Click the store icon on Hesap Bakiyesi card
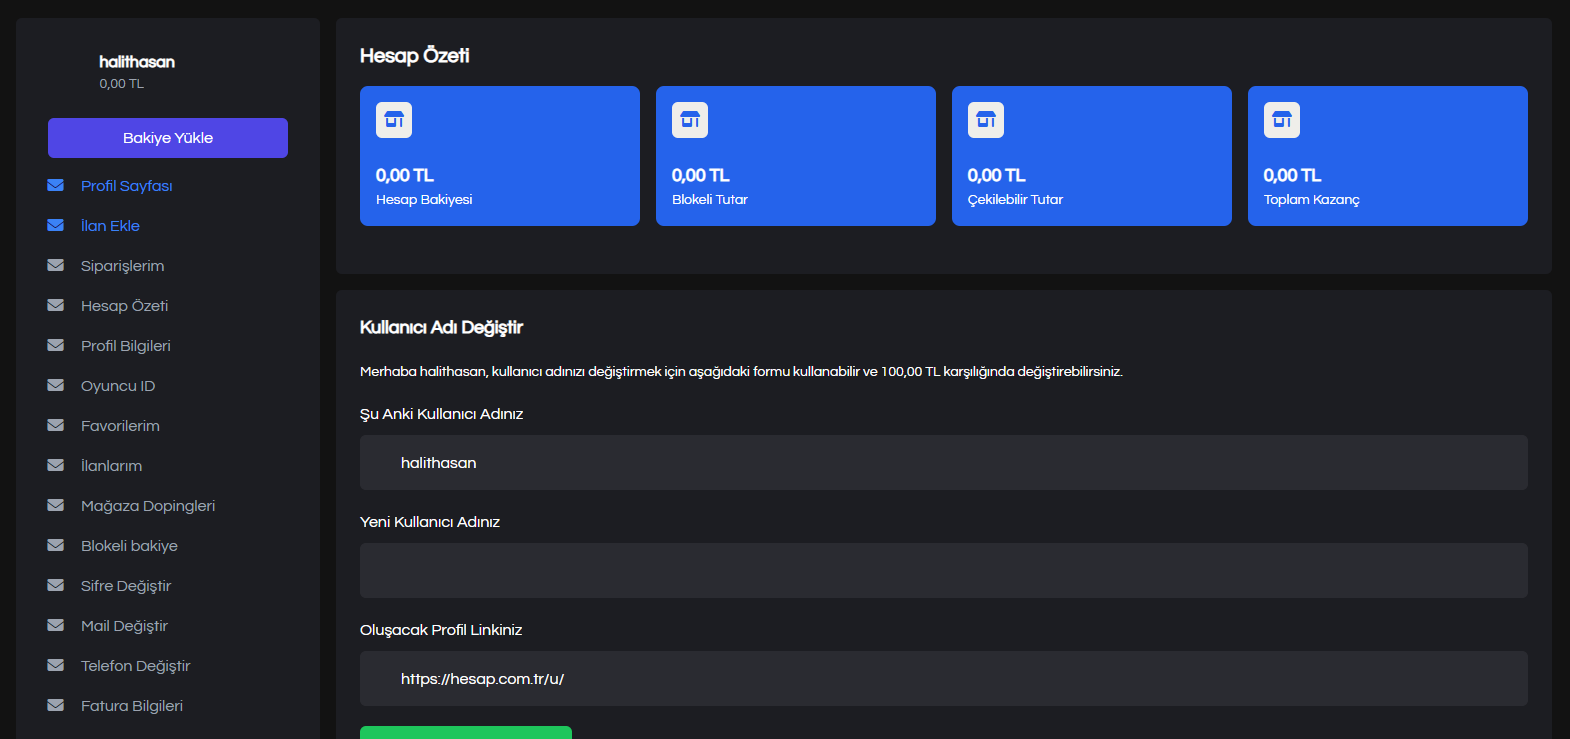This screenshot has height=739, width=1570. (x=394, y=120)
